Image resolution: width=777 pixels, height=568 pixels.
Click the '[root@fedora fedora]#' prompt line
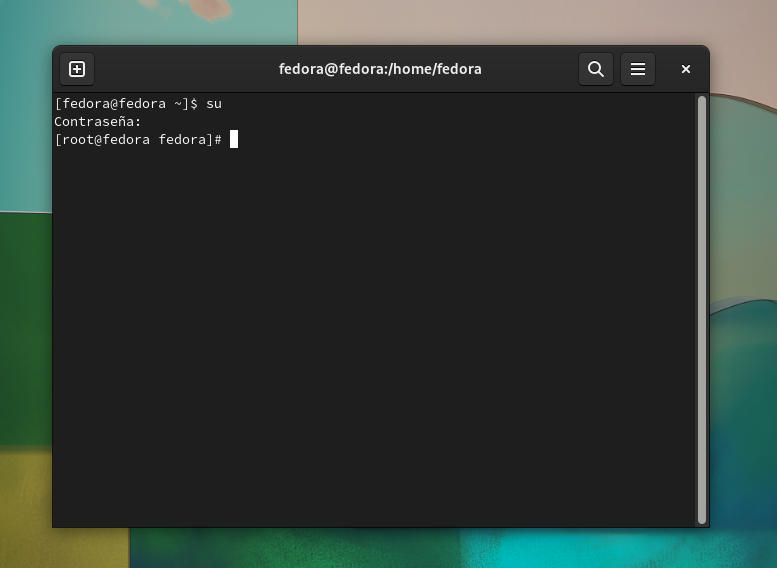tap(138, 140)
